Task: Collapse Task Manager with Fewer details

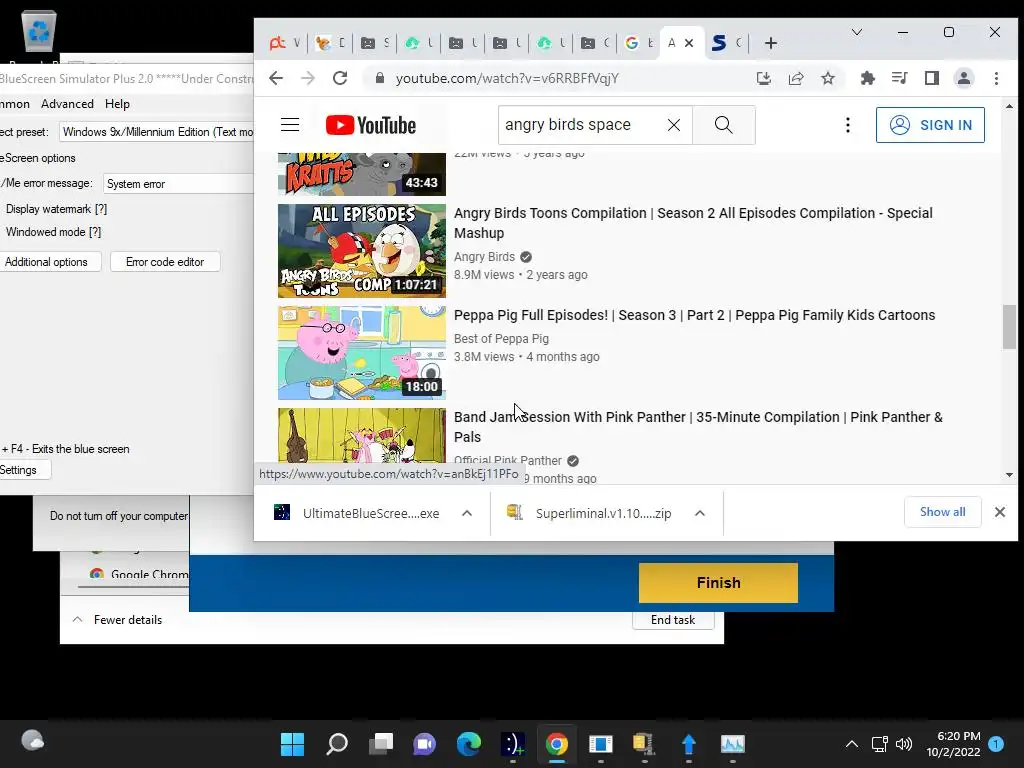Action: 118,620
